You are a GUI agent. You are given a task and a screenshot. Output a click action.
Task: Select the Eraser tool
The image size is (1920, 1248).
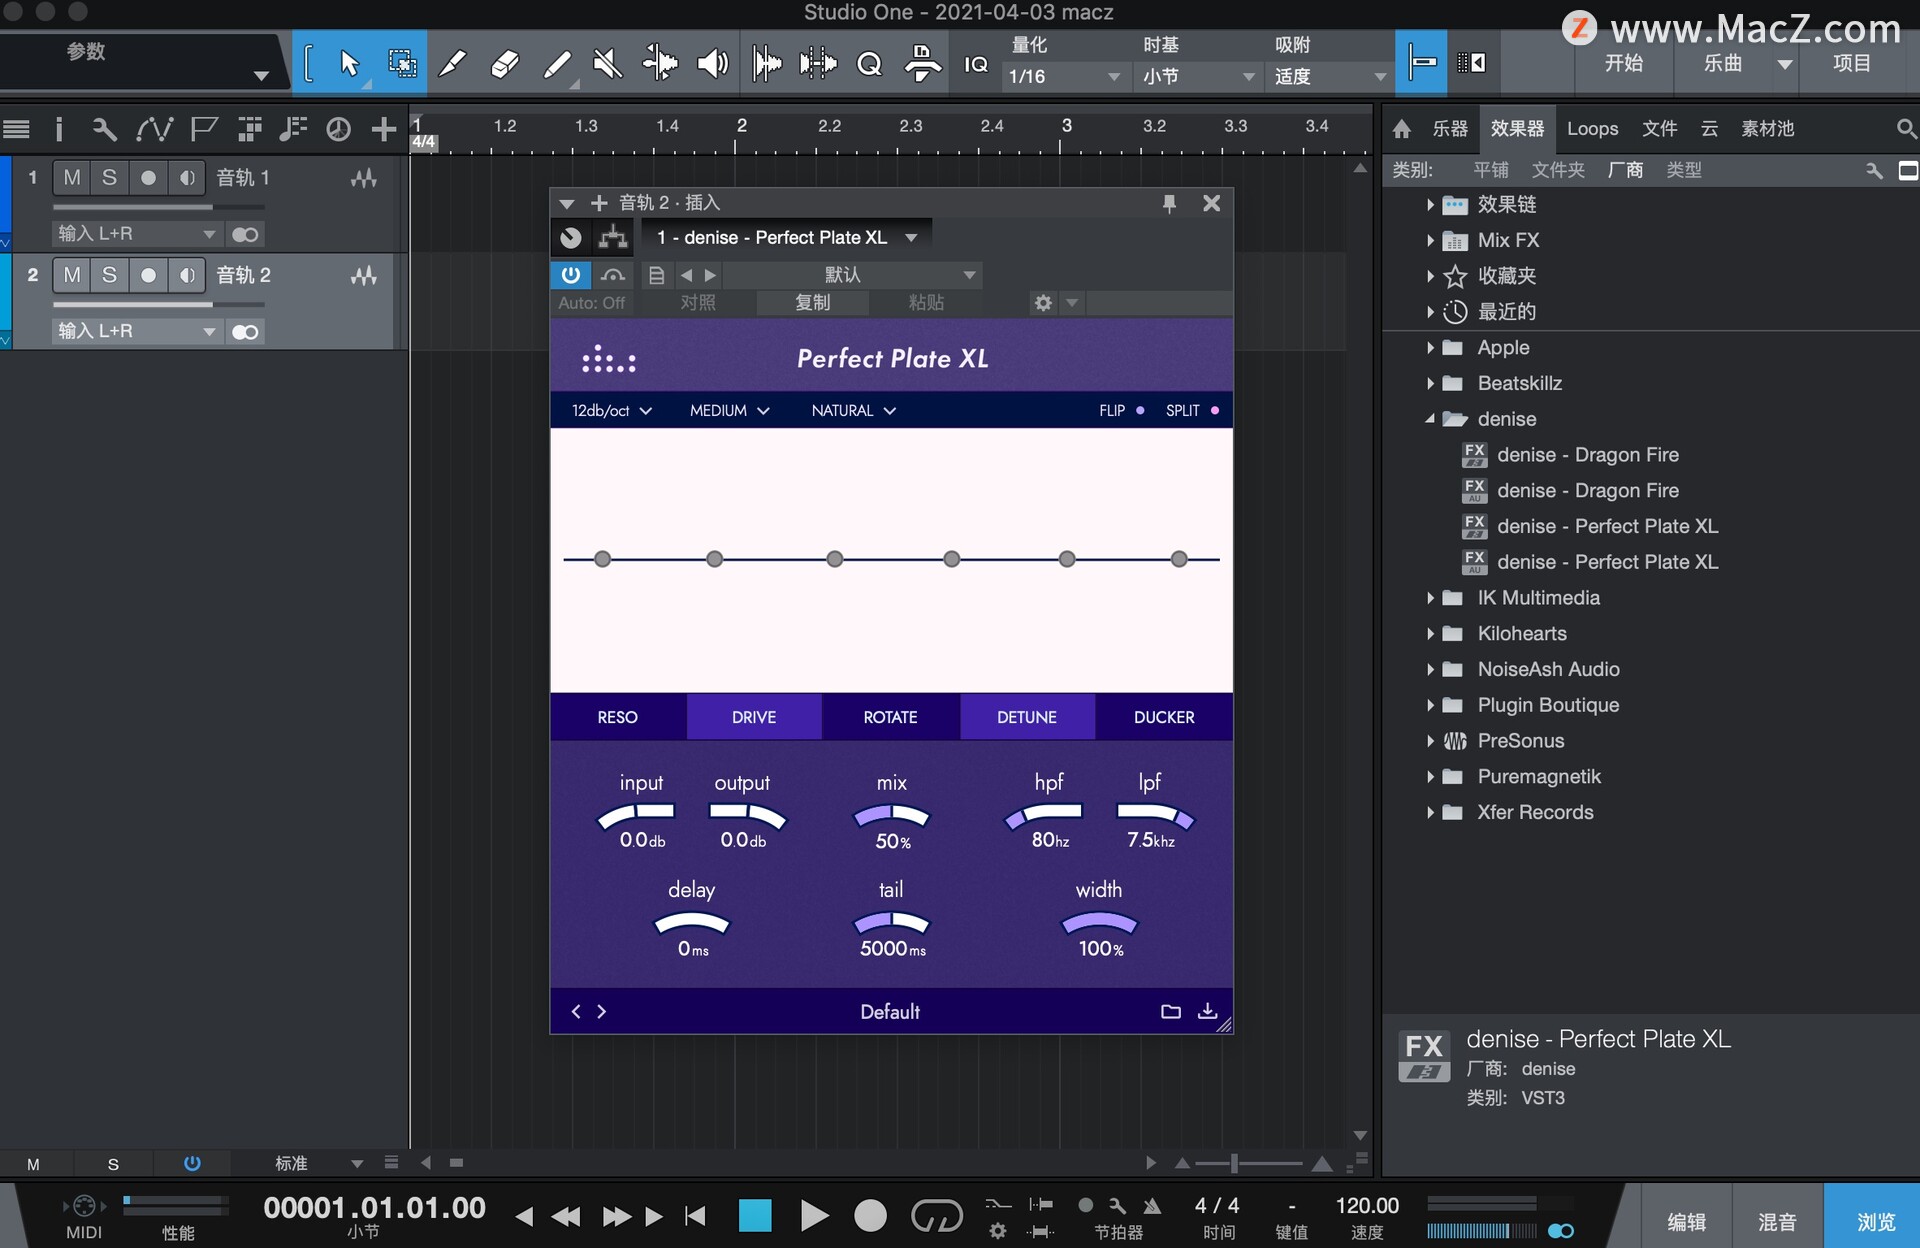(x=505, y=64)
